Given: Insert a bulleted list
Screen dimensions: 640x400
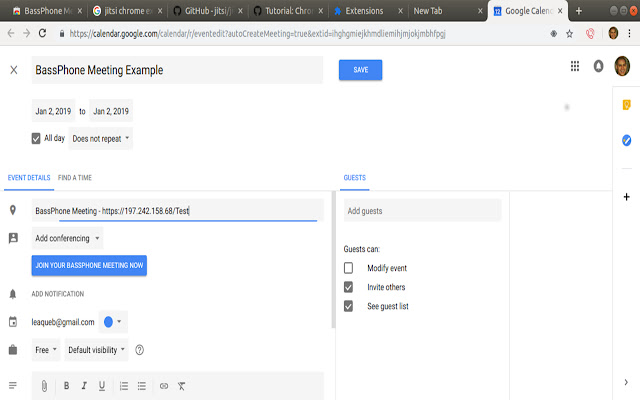Looking at the screenshot, I should [x=142, y=386].
